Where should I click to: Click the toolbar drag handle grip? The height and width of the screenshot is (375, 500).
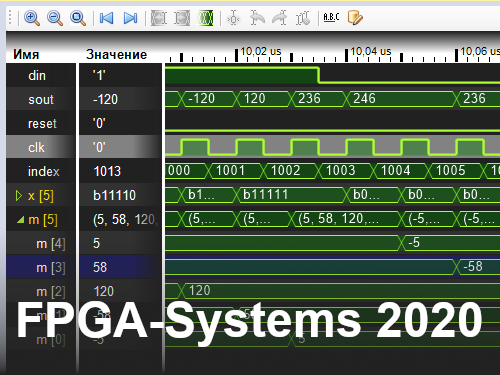pyautogui.click(x=10, y=17)
